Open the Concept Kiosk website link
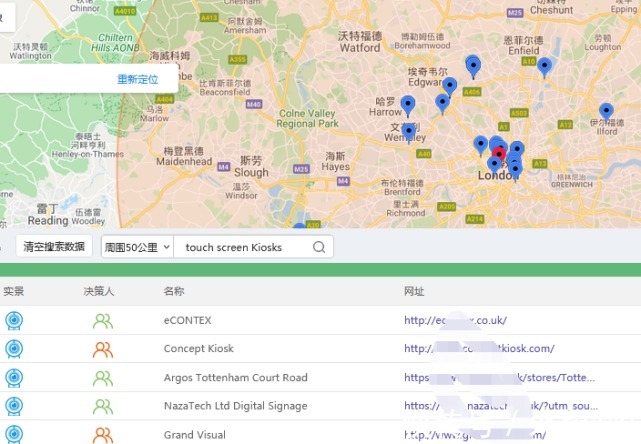Screen dimensions: 641x444 click(x=479, y=348)
